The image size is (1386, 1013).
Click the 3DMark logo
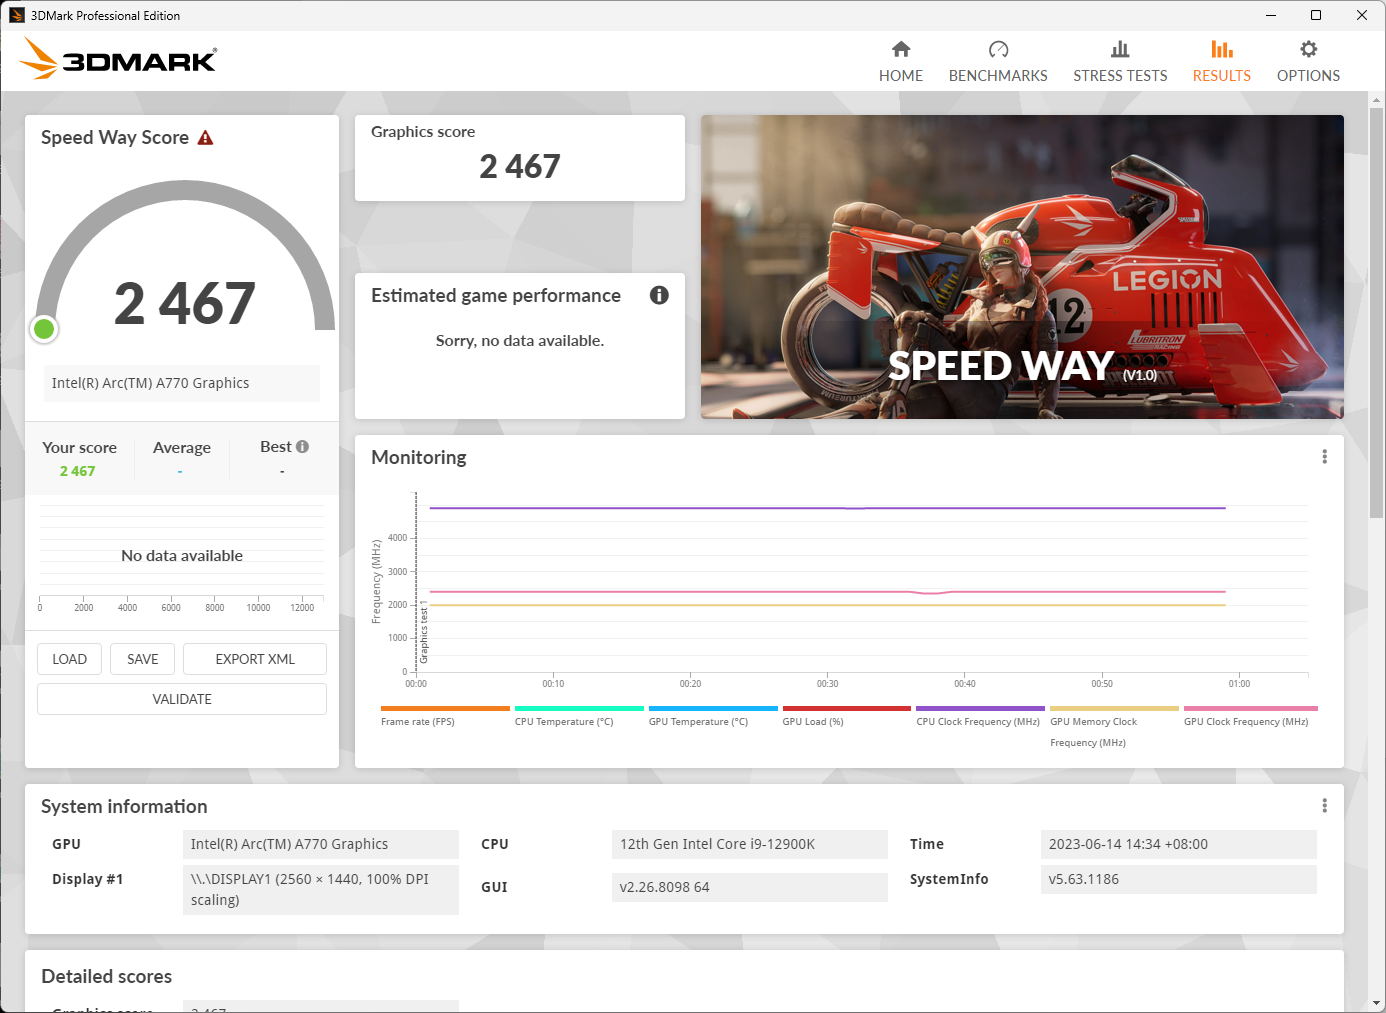(118, 59)
